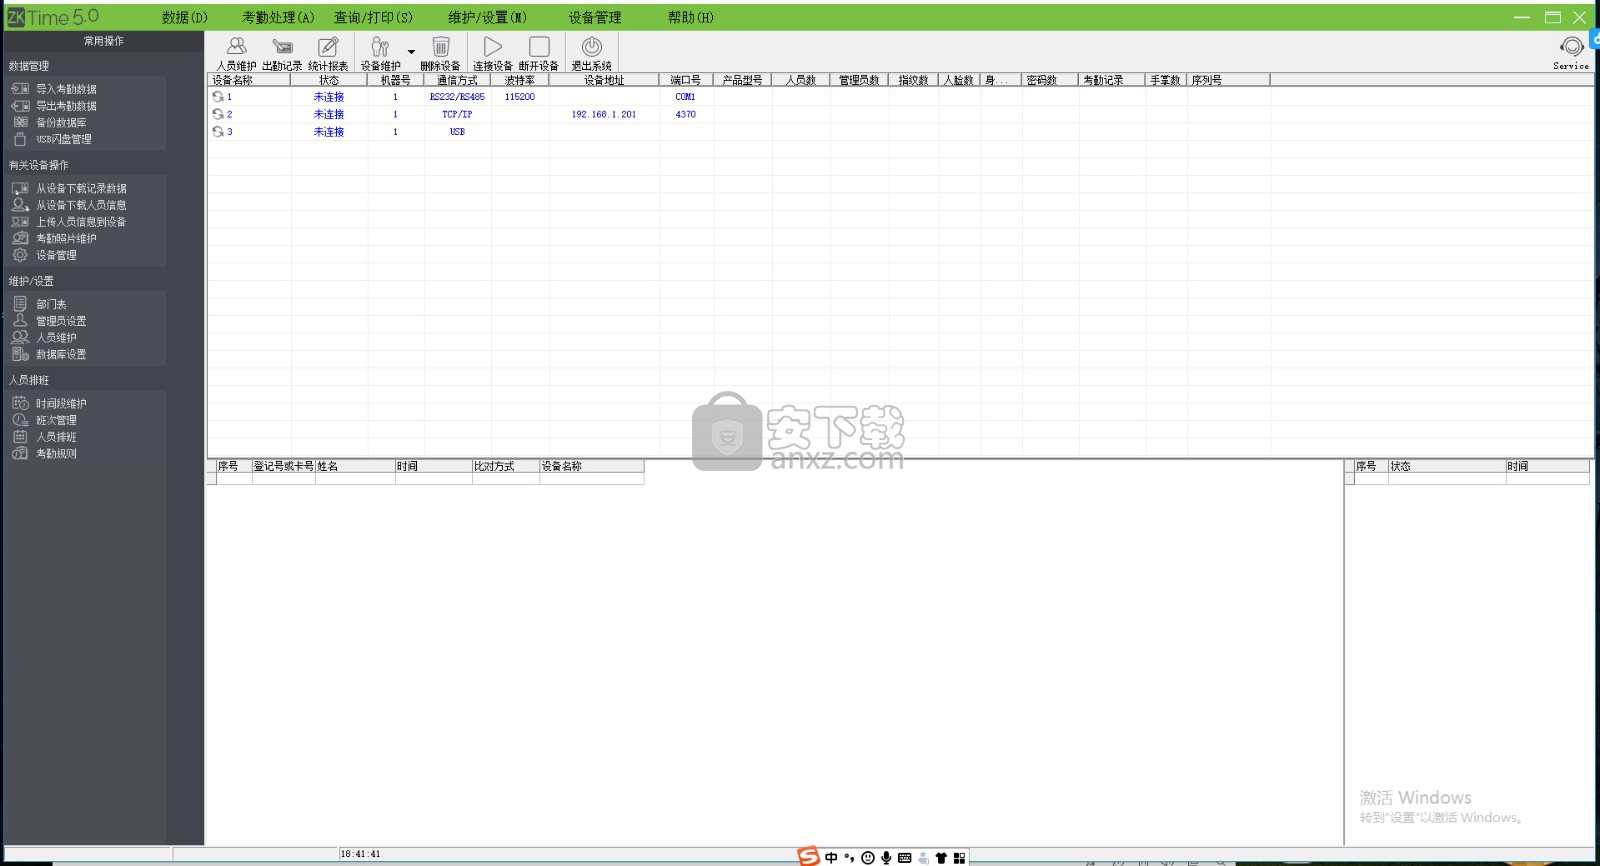Click the 192.168.1.201 address cell
Image resolution: width=1600 pixels, height=866 pixels.
[x=604, y=114]
